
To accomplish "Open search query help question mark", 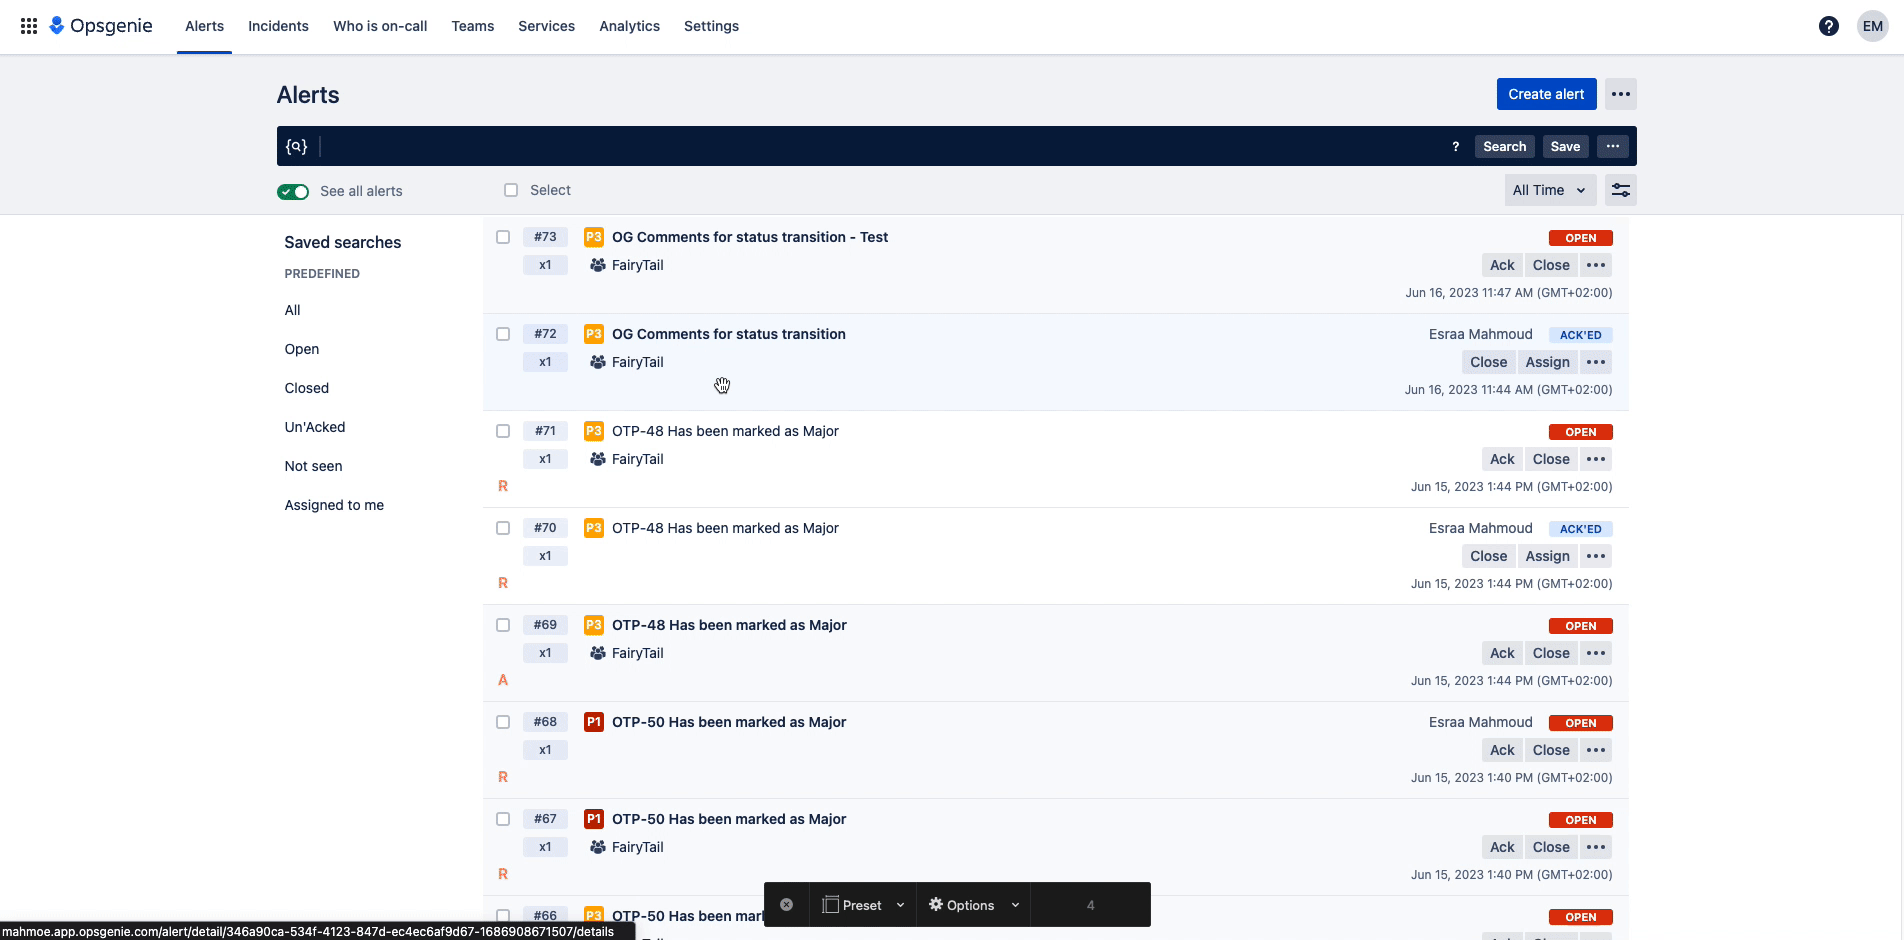I will point(1455,147).
